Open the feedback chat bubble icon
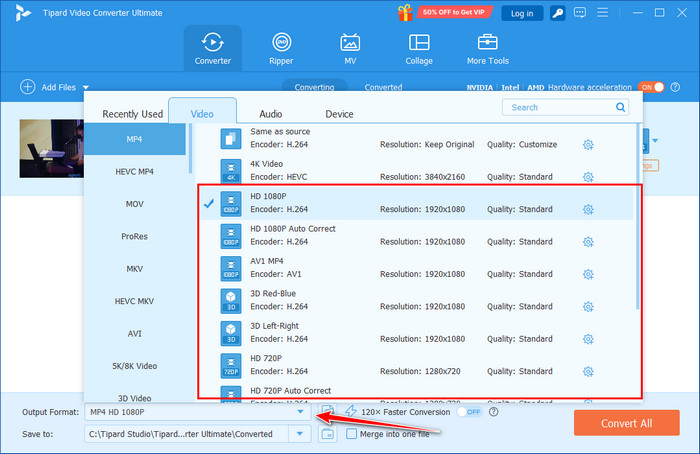The height and width of the screenshot is (454, 700). tap(580, 13)
